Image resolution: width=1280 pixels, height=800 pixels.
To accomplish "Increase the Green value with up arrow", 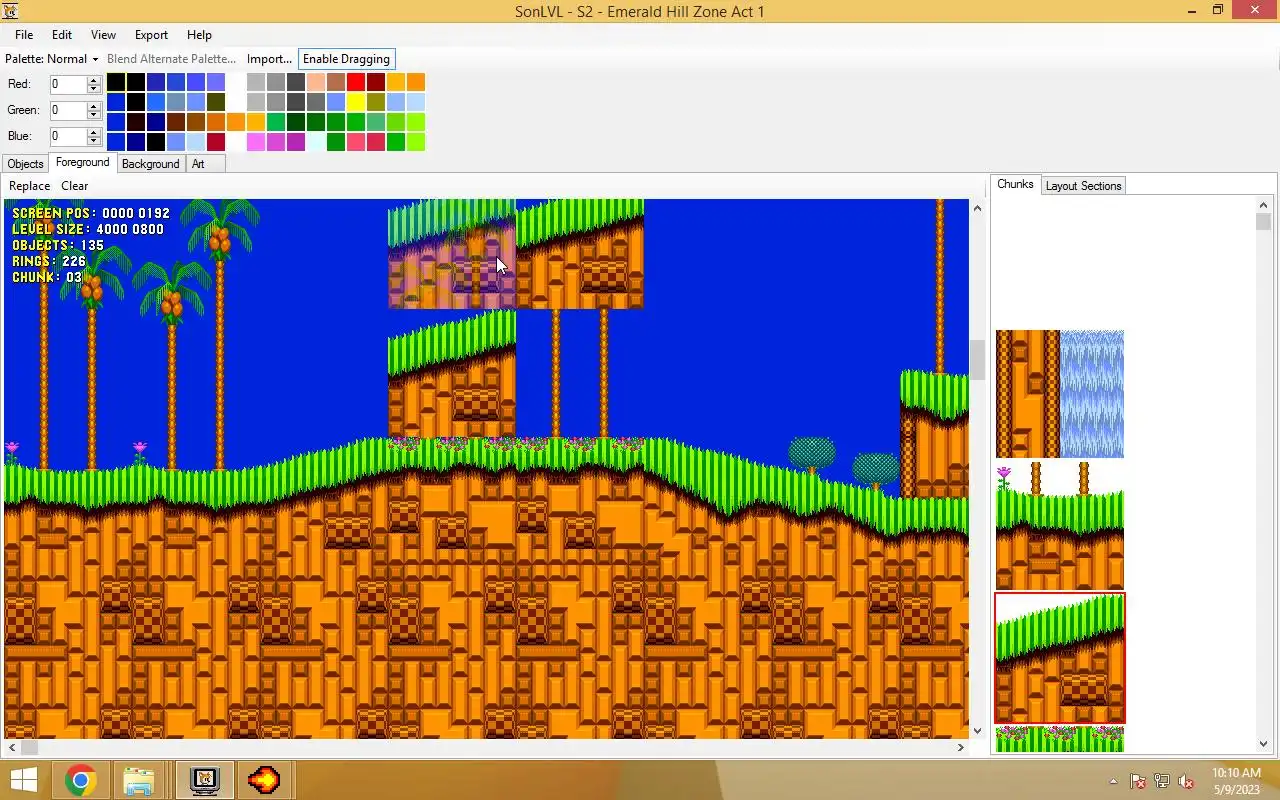I will [94, 106].
